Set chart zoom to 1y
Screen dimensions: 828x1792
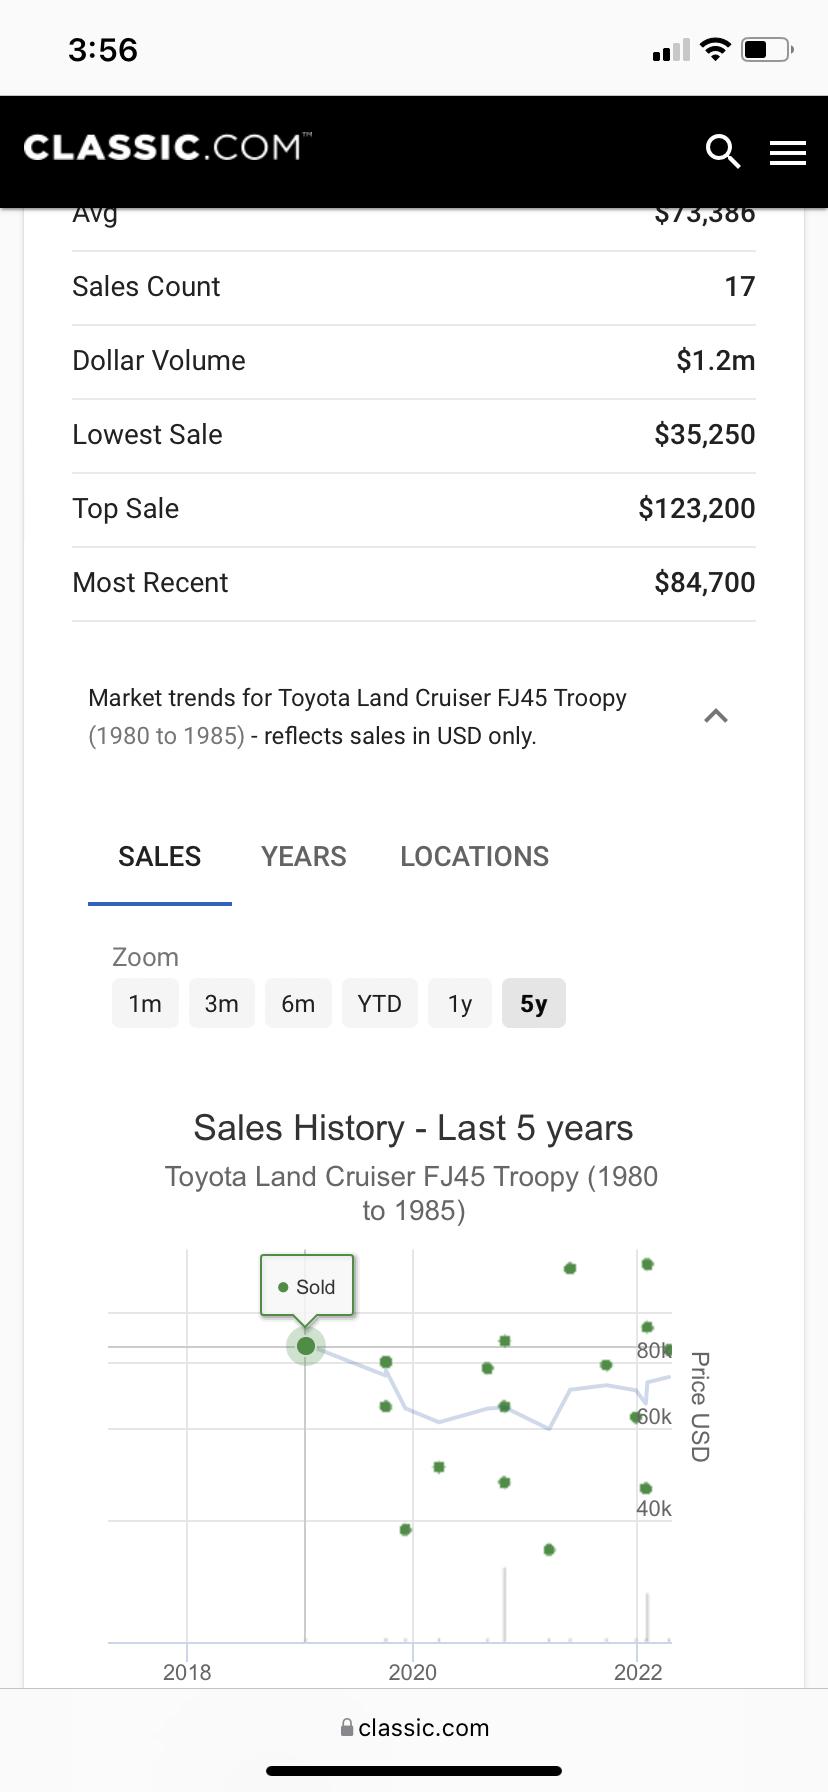pyautogui.click(x=460, y=1003)
